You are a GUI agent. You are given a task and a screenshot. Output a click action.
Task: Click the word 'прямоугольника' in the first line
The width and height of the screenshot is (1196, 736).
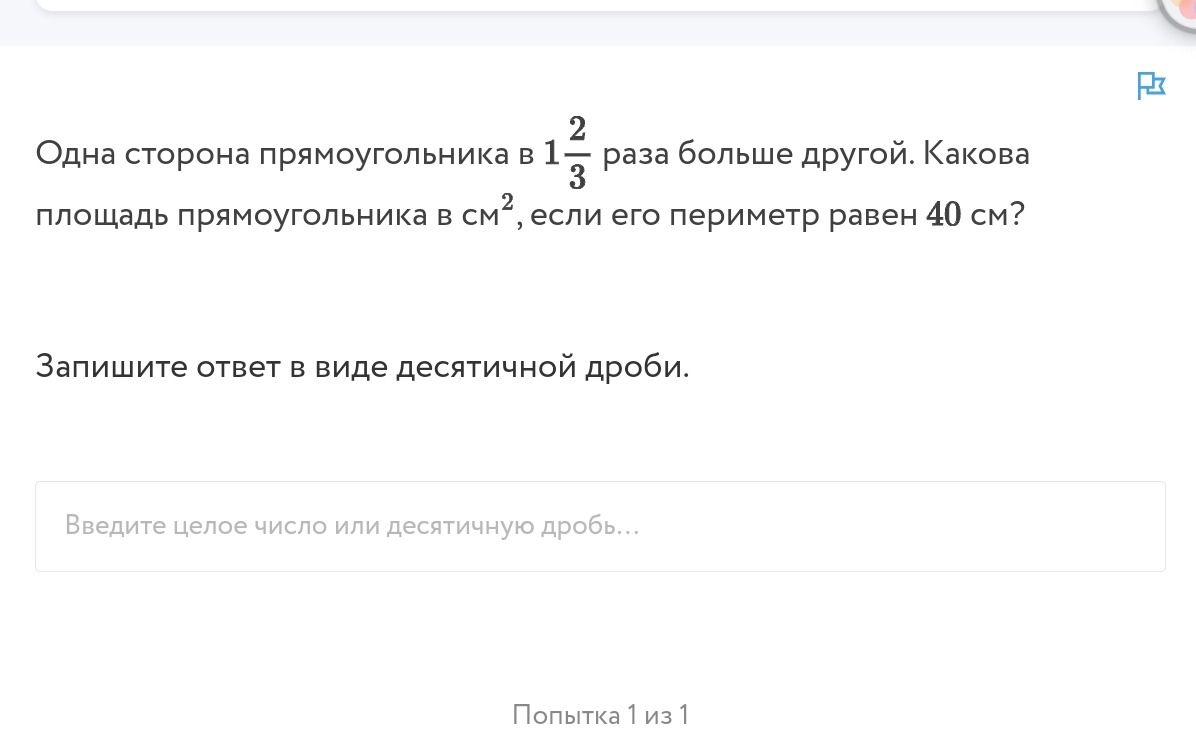(384, 154)
